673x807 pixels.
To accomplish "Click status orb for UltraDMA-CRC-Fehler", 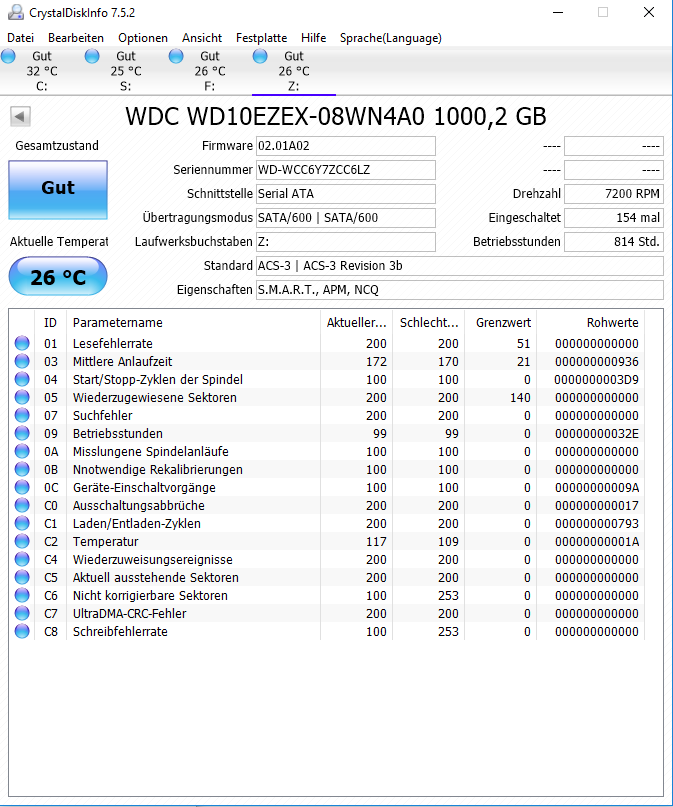I will point(22,613).
